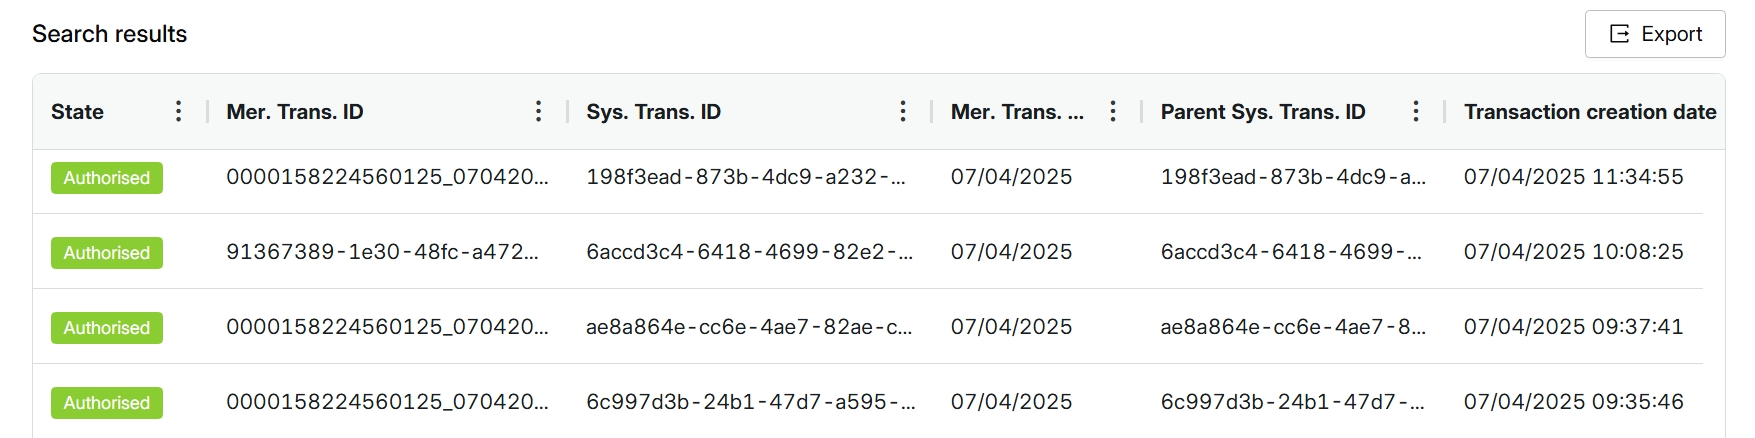Viewport: 1755px width, 438px height.
Task: Open transaction 91367389-1e30-48fc-a472 merchant ID
Action: pos(382,252)
